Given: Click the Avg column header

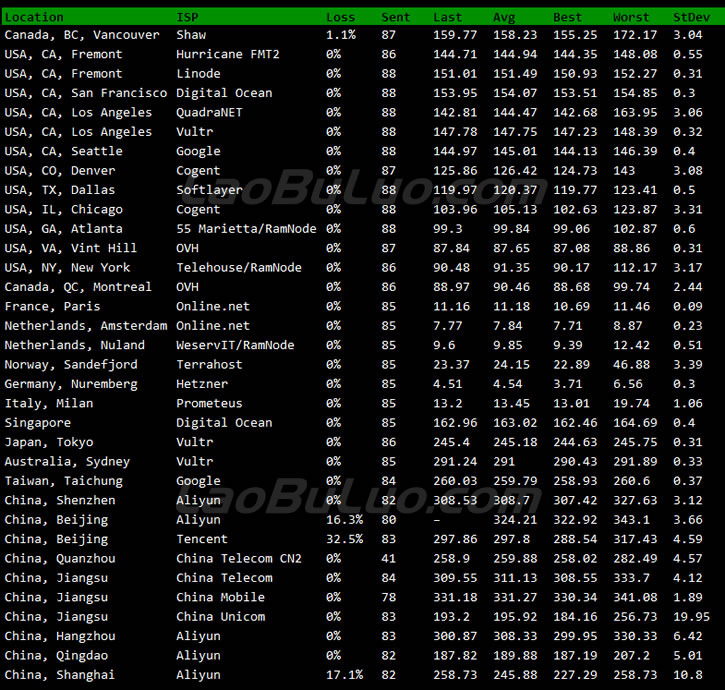Looking at the screenshot, I should click(504, 18).
